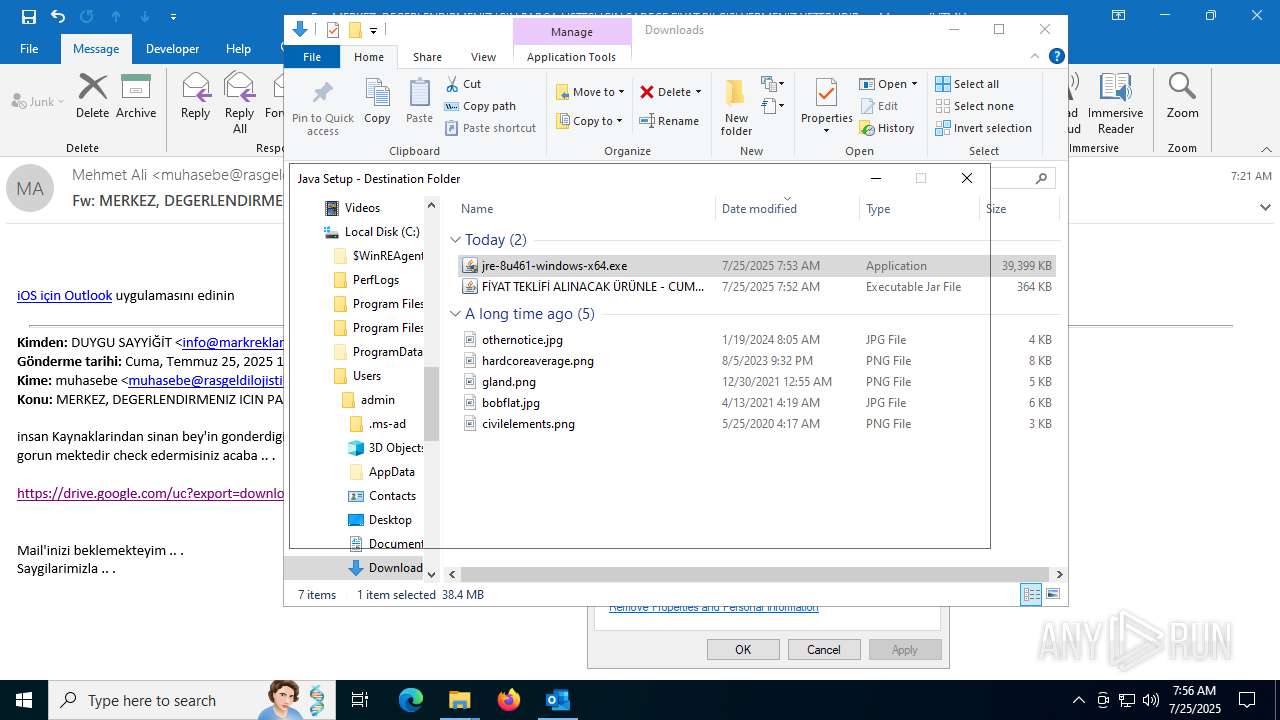Switch to details view icon in status bar
The height and width of the screenshot is (720, 1280).
pyautogui.click(x=1031, y=594)
